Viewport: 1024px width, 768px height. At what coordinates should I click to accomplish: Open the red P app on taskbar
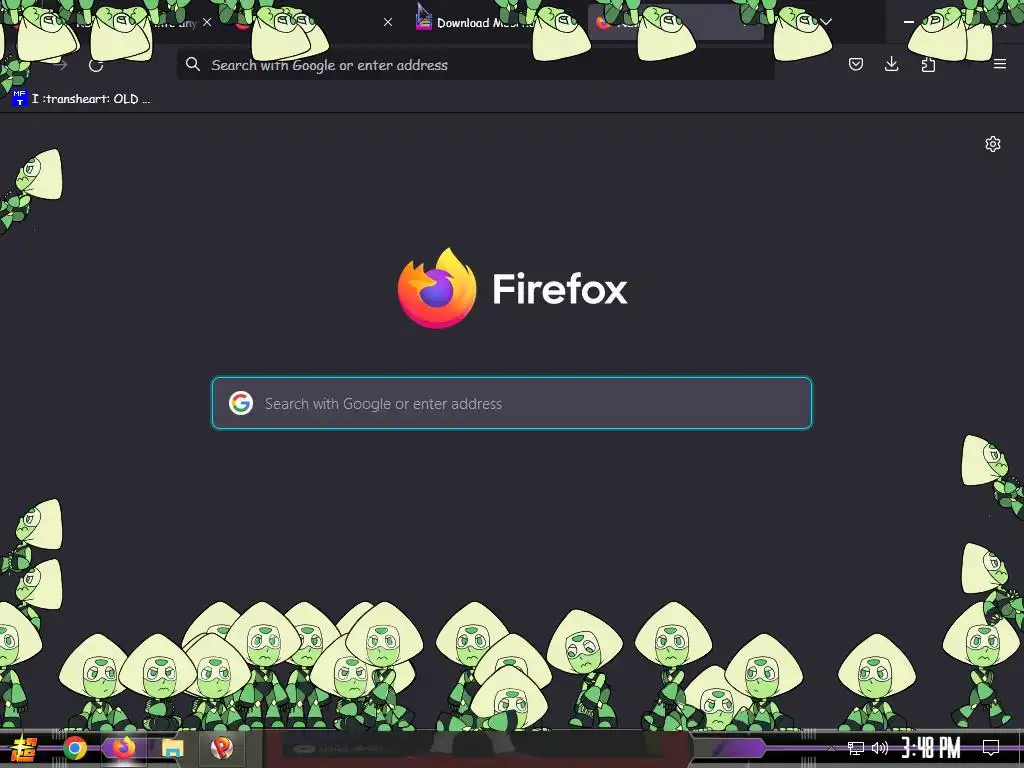tap(222, 748)
